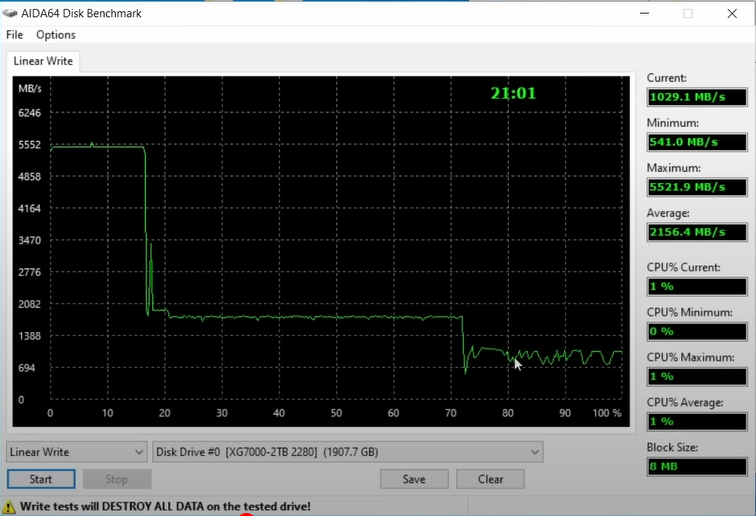Image resolution: width=756 pixels, height=516 pixels.
Task: Click the elapsed time 21:01 in graph
Action: click(513, 93)
